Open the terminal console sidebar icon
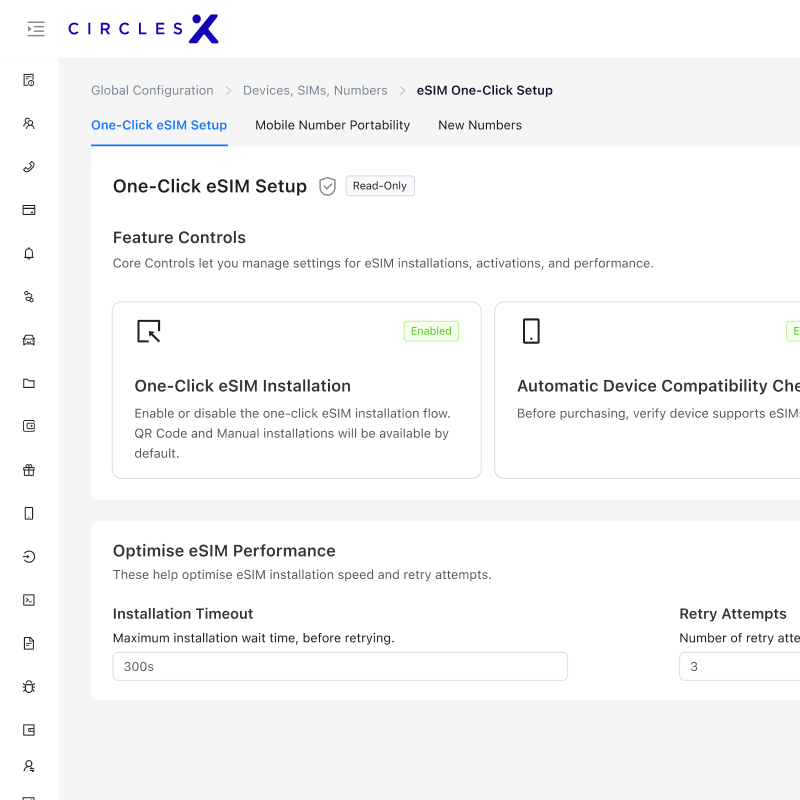The height and width of the screenshot is (800, 800). (x=29, y=600)
